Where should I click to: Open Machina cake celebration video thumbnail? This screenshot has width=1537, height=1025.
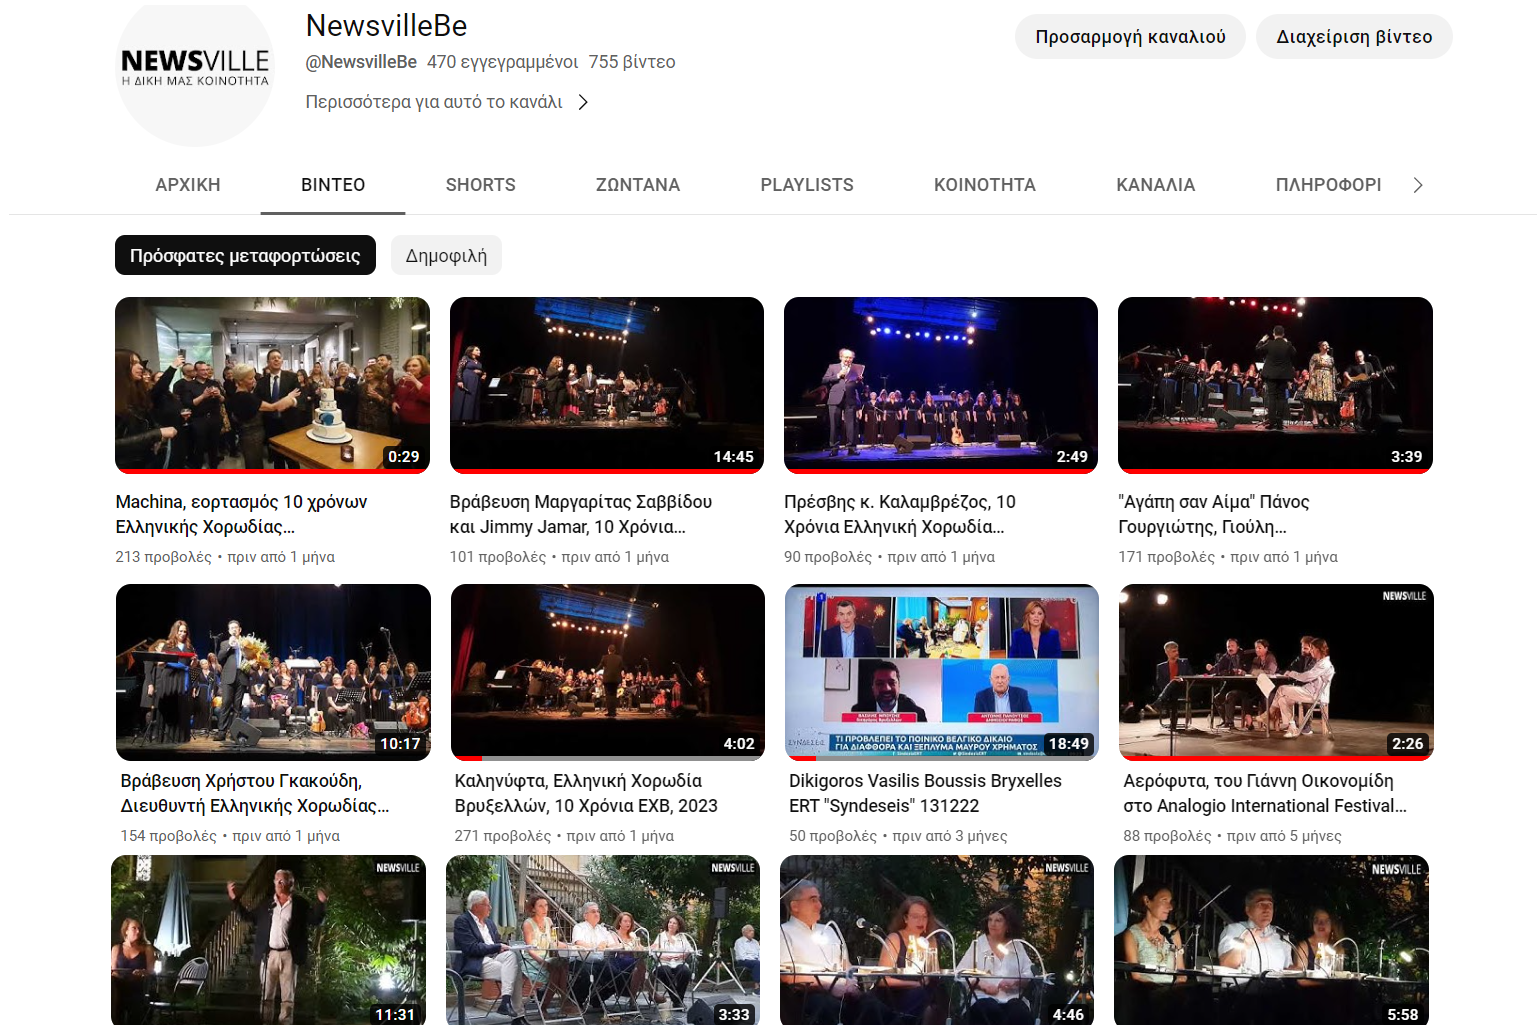[x=272, y=385]
